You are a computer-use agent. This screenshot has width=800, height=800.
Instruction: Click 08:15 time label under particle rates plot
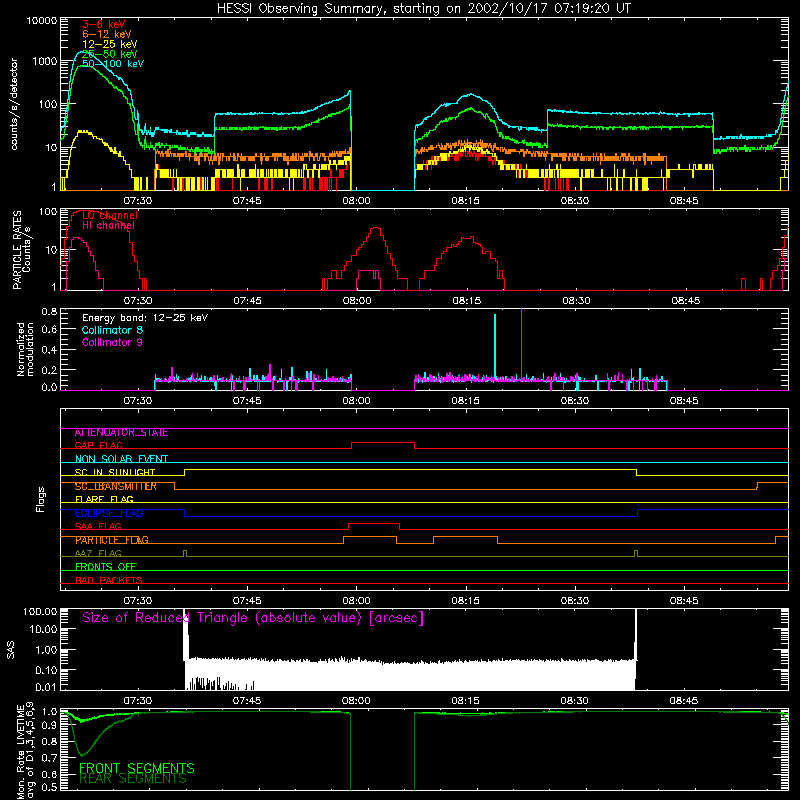tap(466, 301)
